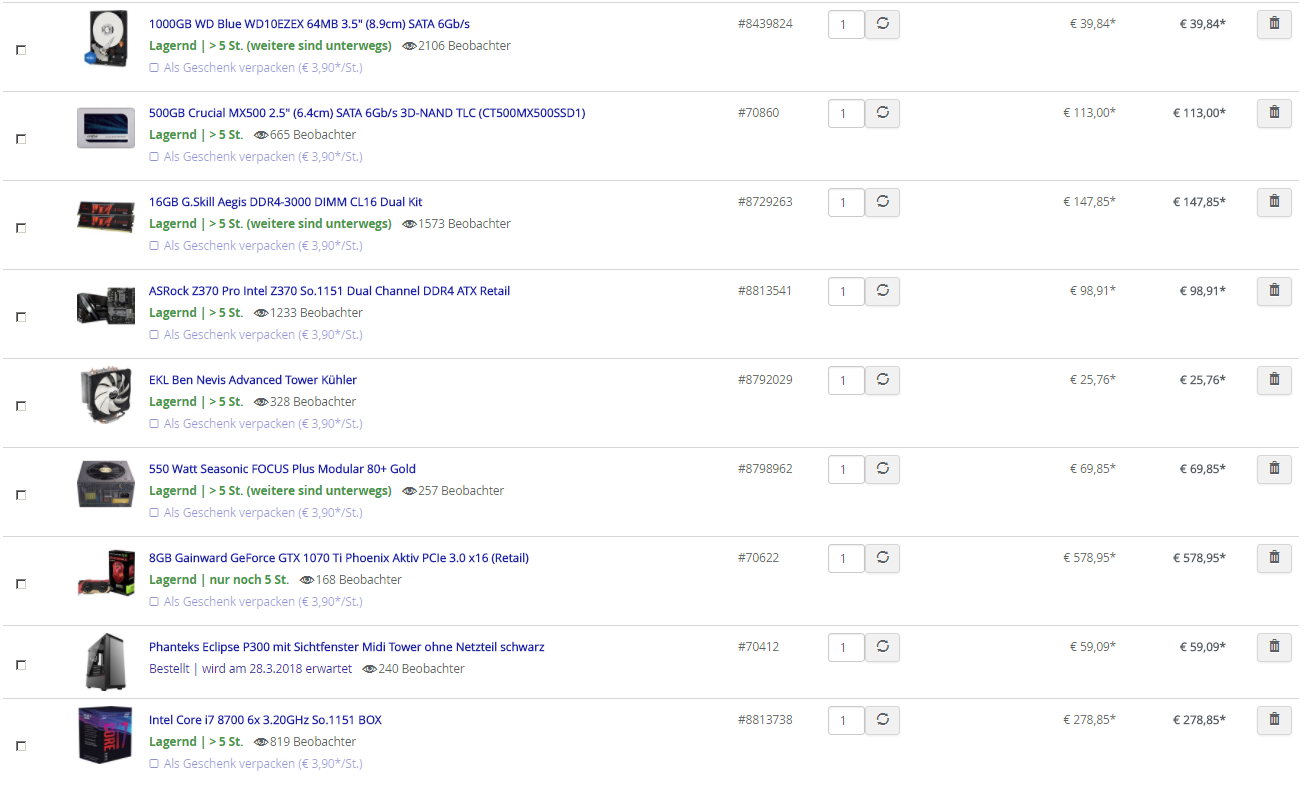Viewport: 1307px width, 785px height.
Task: Enable gift wrapping for Seasonic power supply
Action: coord(154,513)
